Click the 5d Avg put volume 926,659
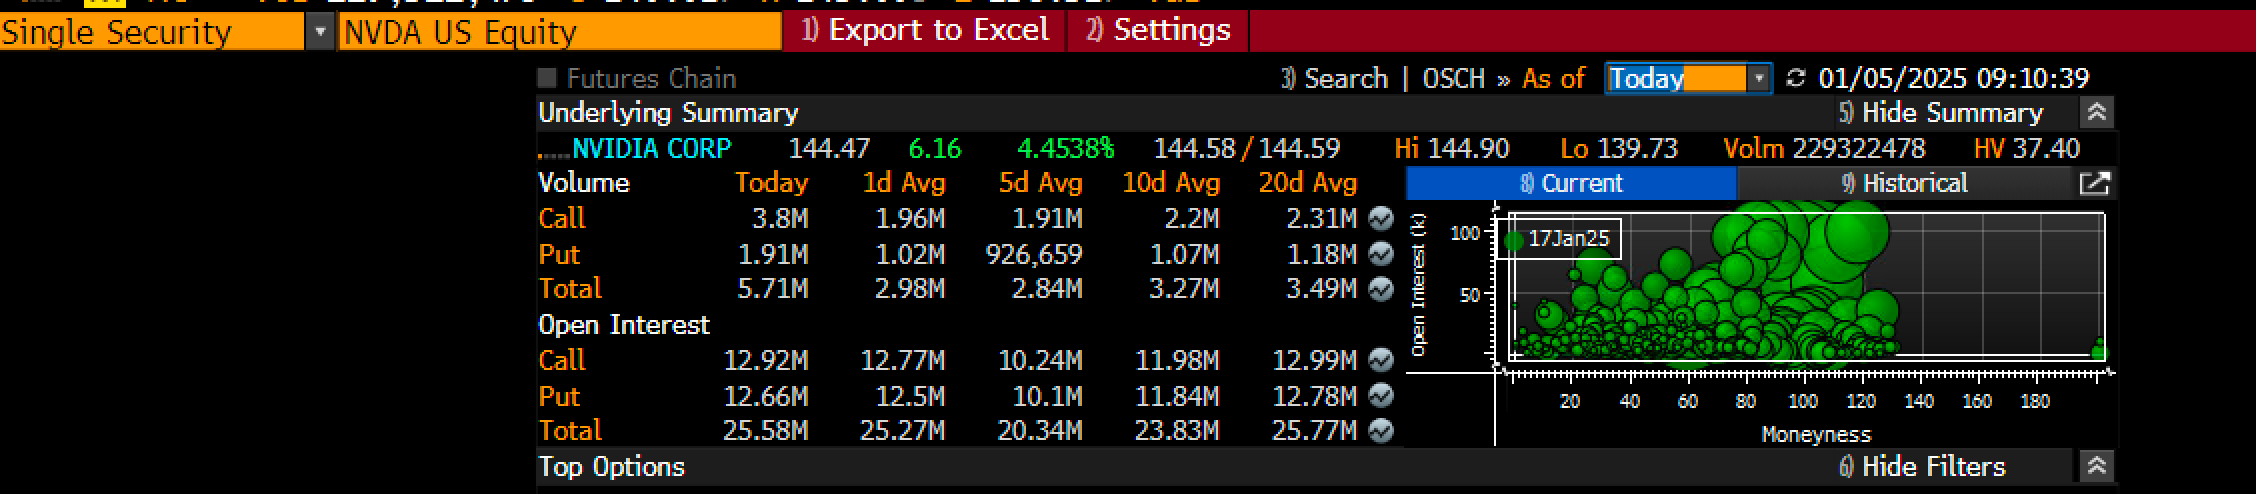 click(x=1034, y=254)
